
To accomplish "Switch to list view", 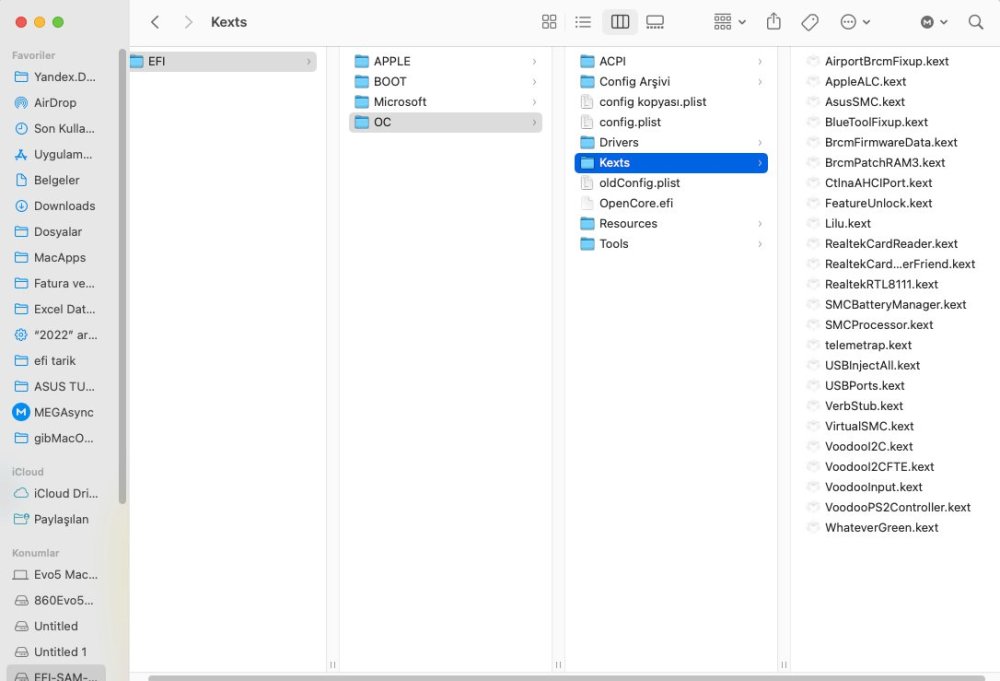I will [x=583, y=22].
